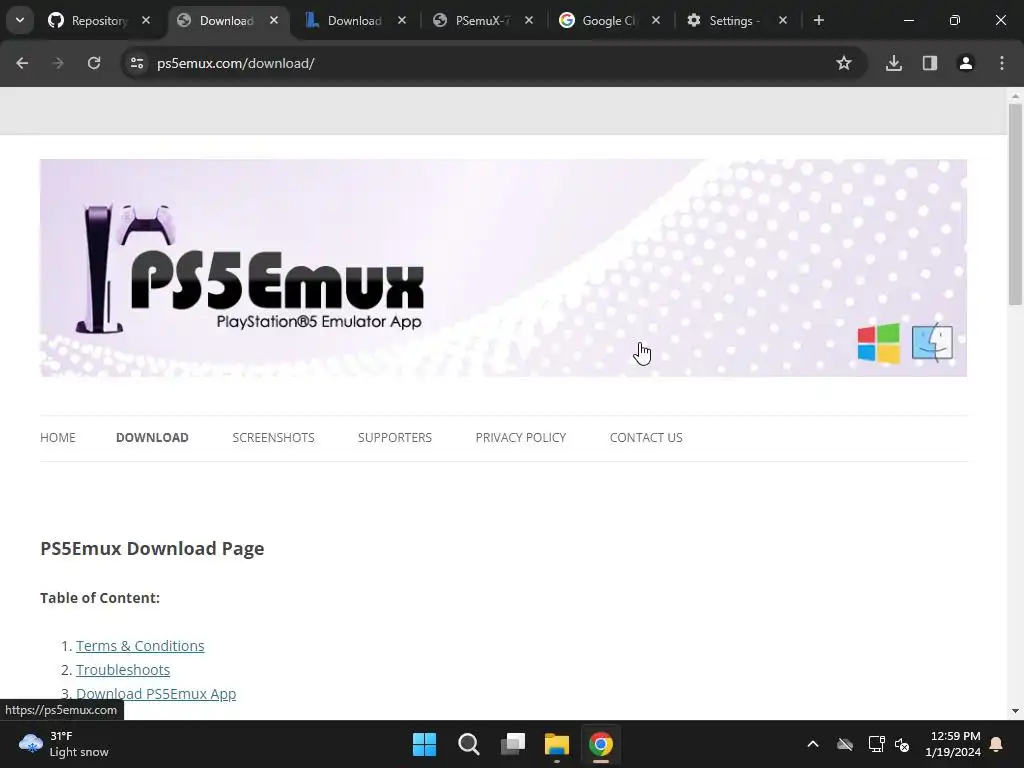Close the Repository tab
The width and height of the screenshot is (1024, 768).
point(146,20)
